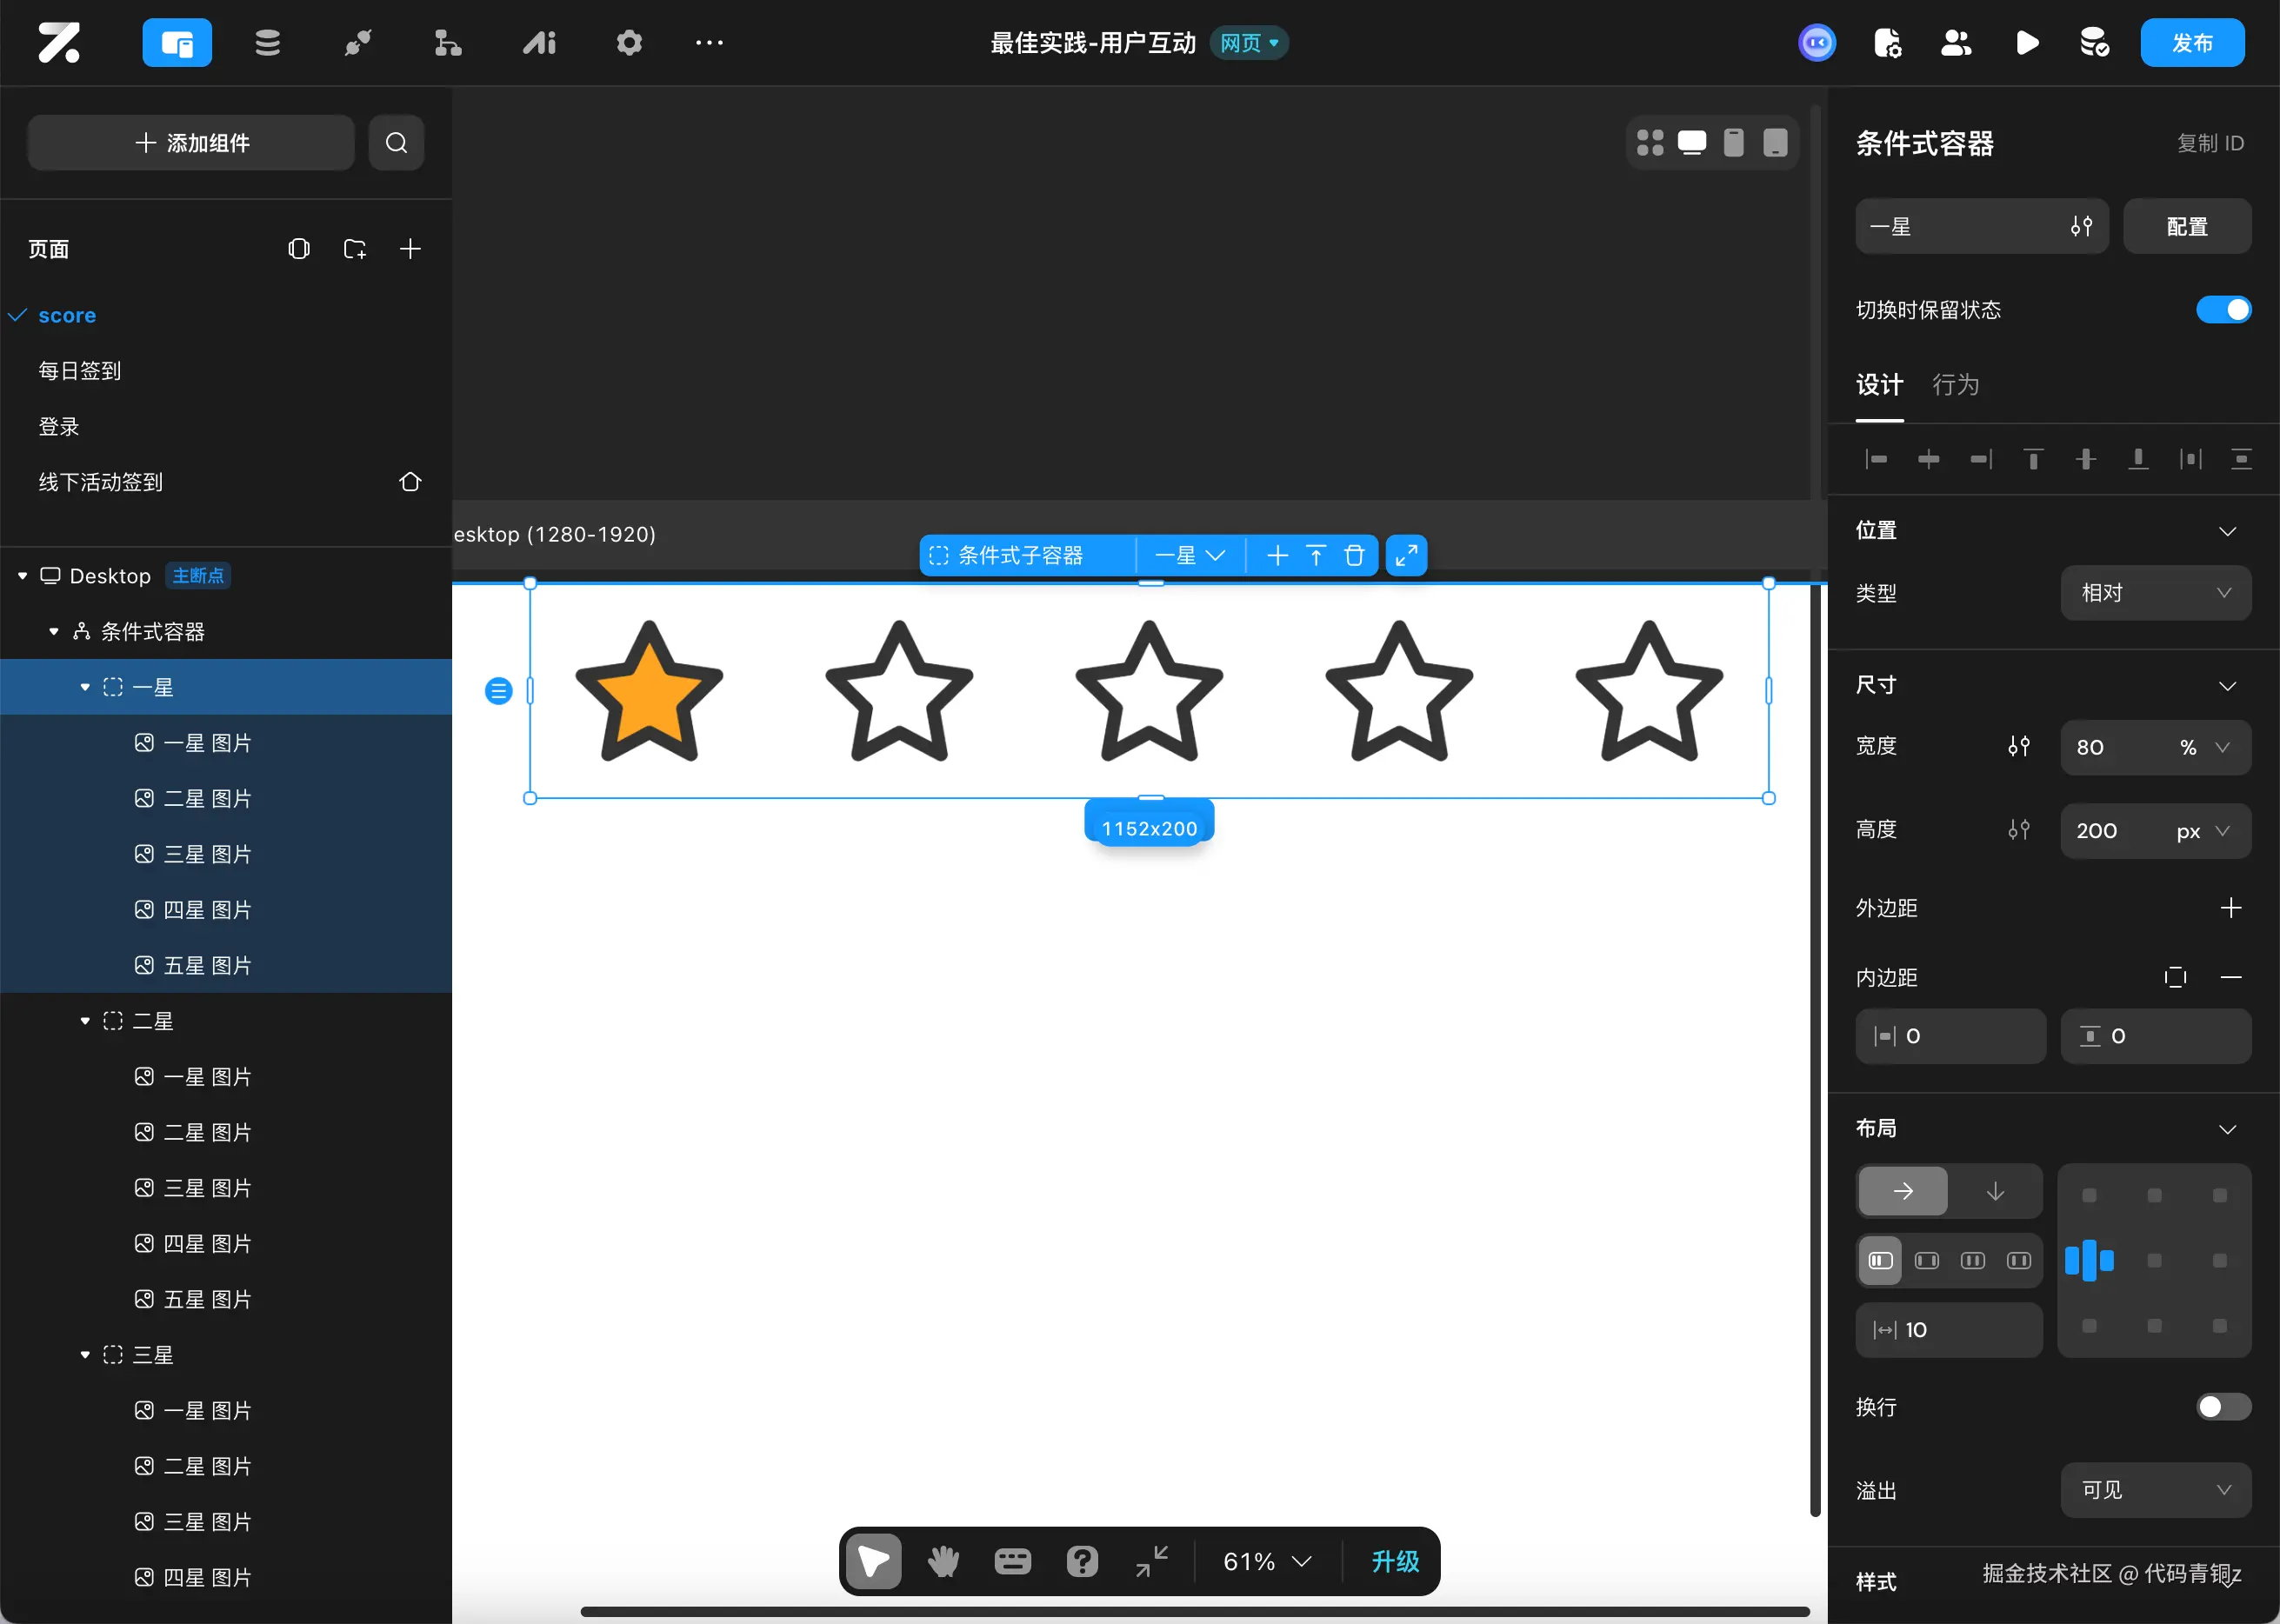The height and width of the screenshot is (1624, 2280).
Task: Click the database icon in top toolbar
Action: pos(267,43)
